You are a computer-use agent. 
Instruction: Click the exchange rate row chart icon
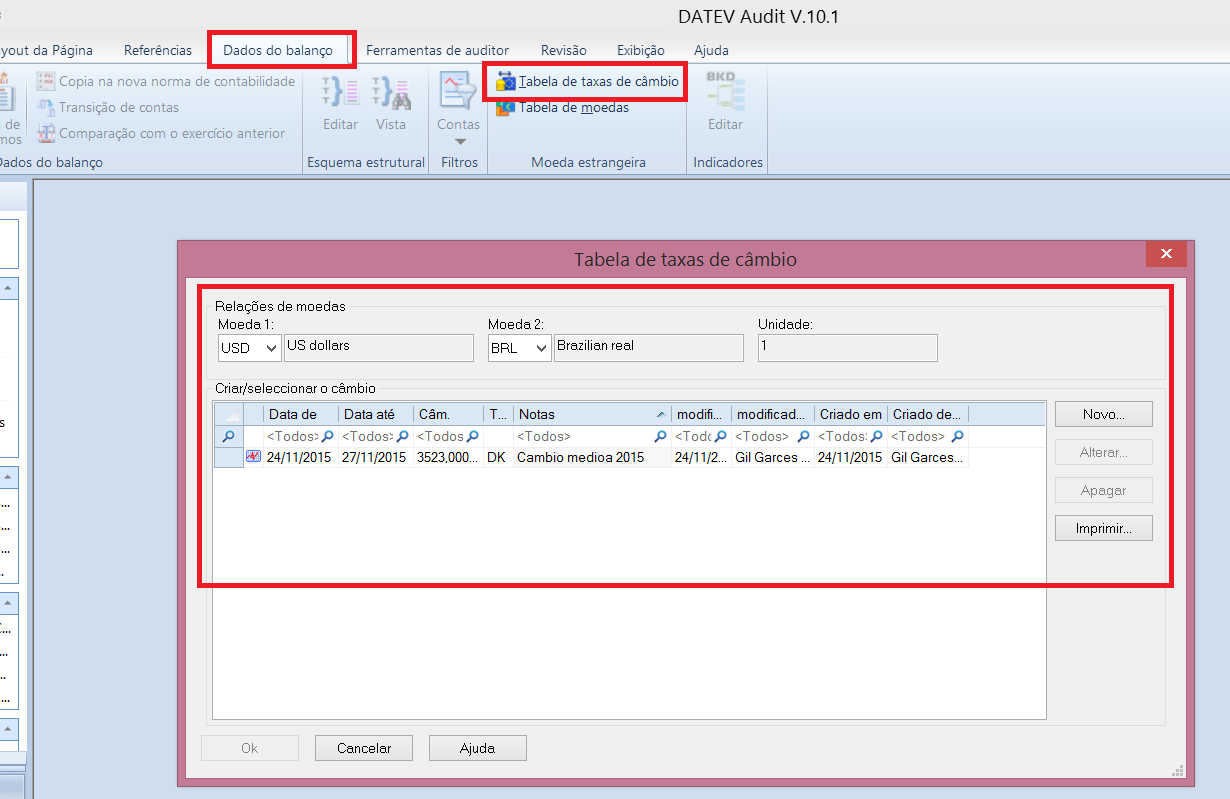tap(253, 457)
